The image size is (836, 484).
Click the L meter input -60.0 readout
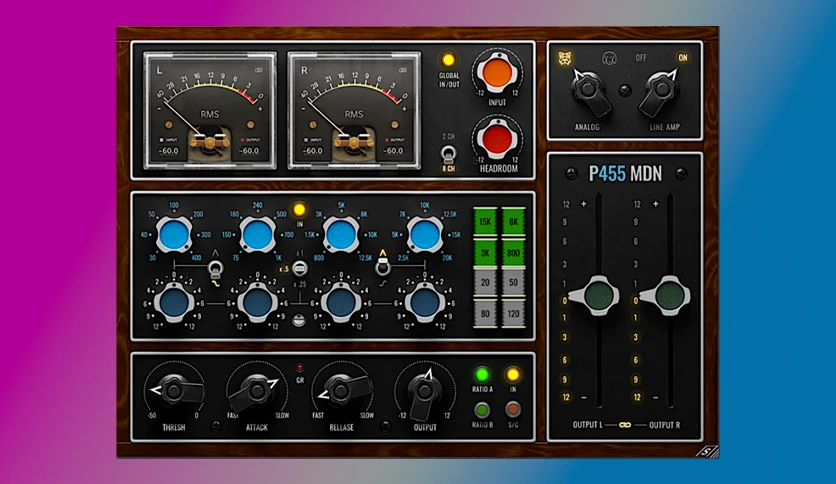coord(169,151)
